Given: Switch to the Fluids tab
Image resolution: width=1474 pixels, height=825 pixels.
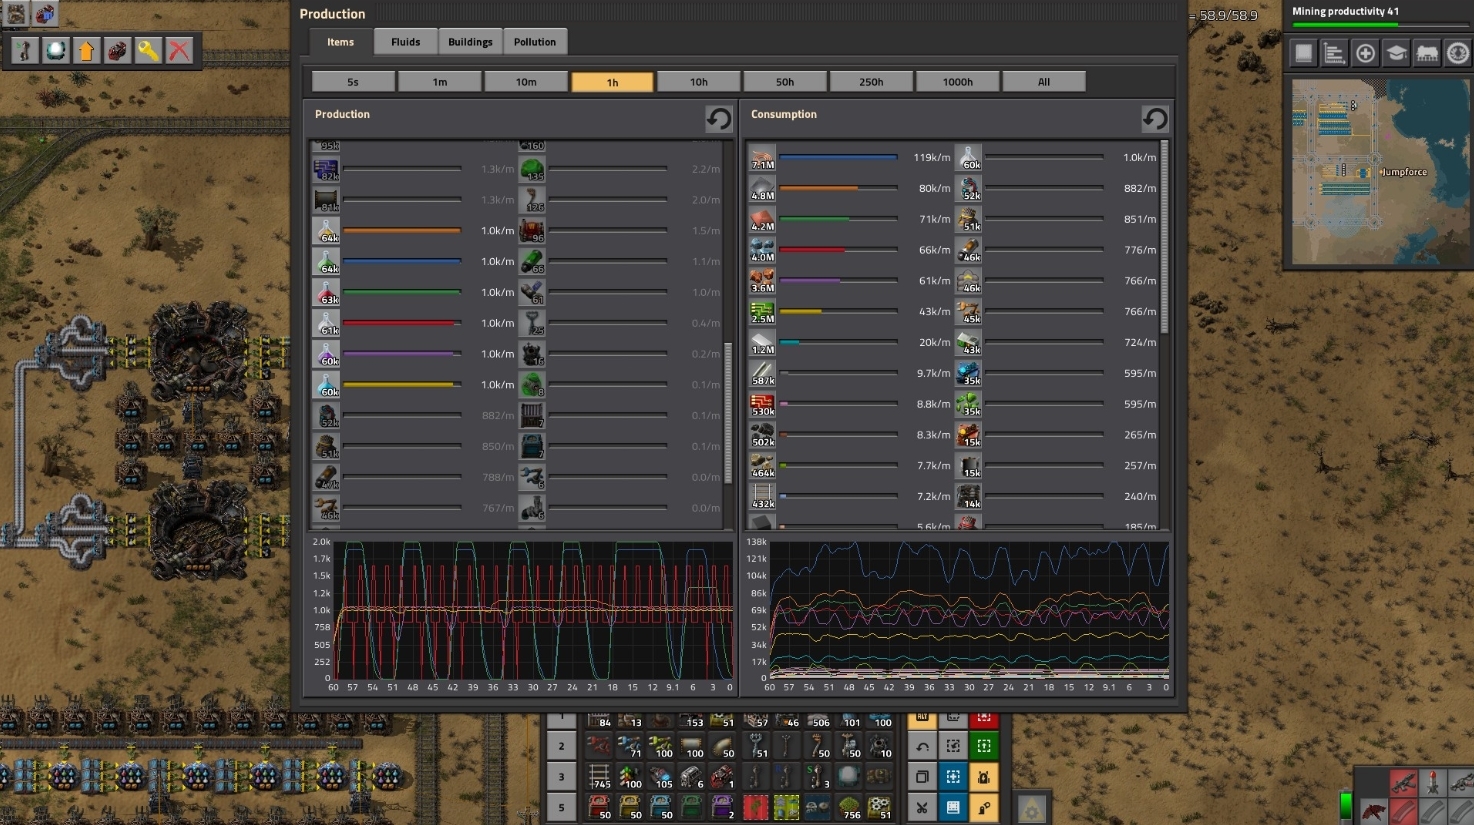Looking at the screenshot, I should pos(405,42).
